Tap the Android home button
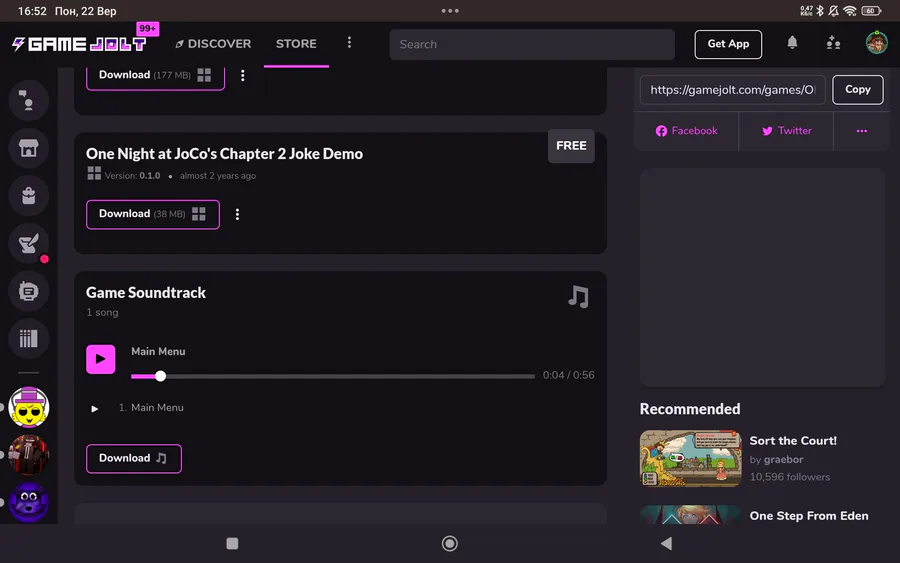900x563 pixels. tap(449, 543)
